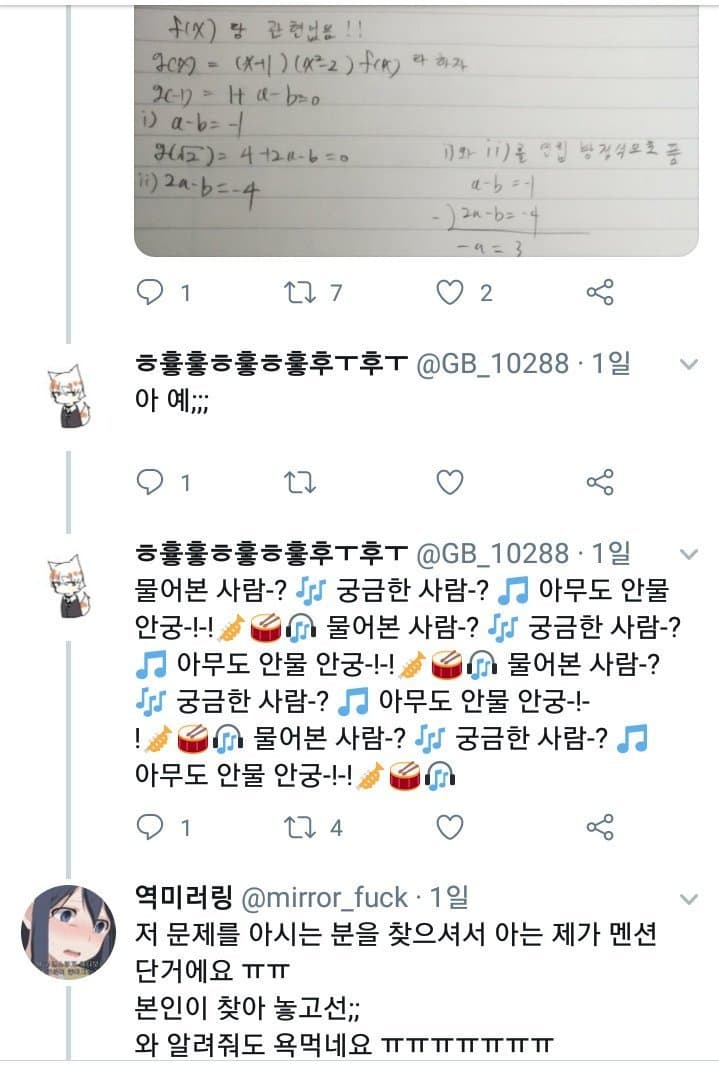Screen dimensions: 719x1065
Task: Open the fox avatar beside the '아 예;;;' tweet
Action: pyautogui.click(x=68, y=390)
